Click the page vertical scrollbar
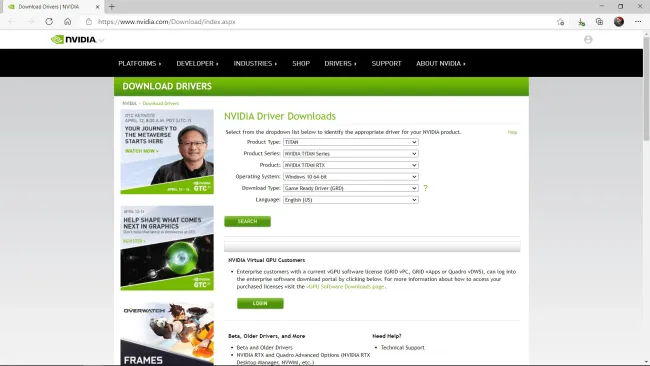 click(646, 88)
